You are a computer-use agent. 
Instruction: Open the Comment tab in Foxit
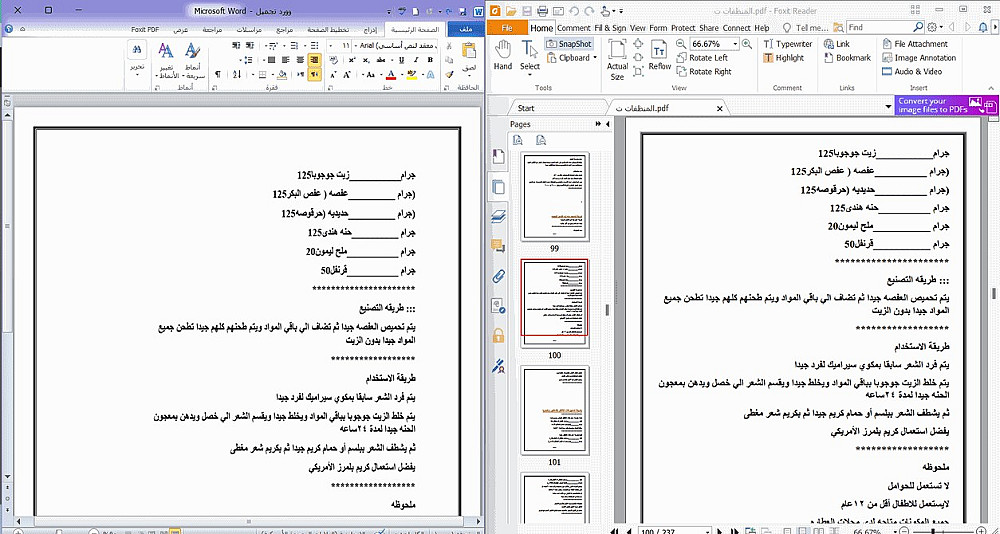[x=573, y=28]
